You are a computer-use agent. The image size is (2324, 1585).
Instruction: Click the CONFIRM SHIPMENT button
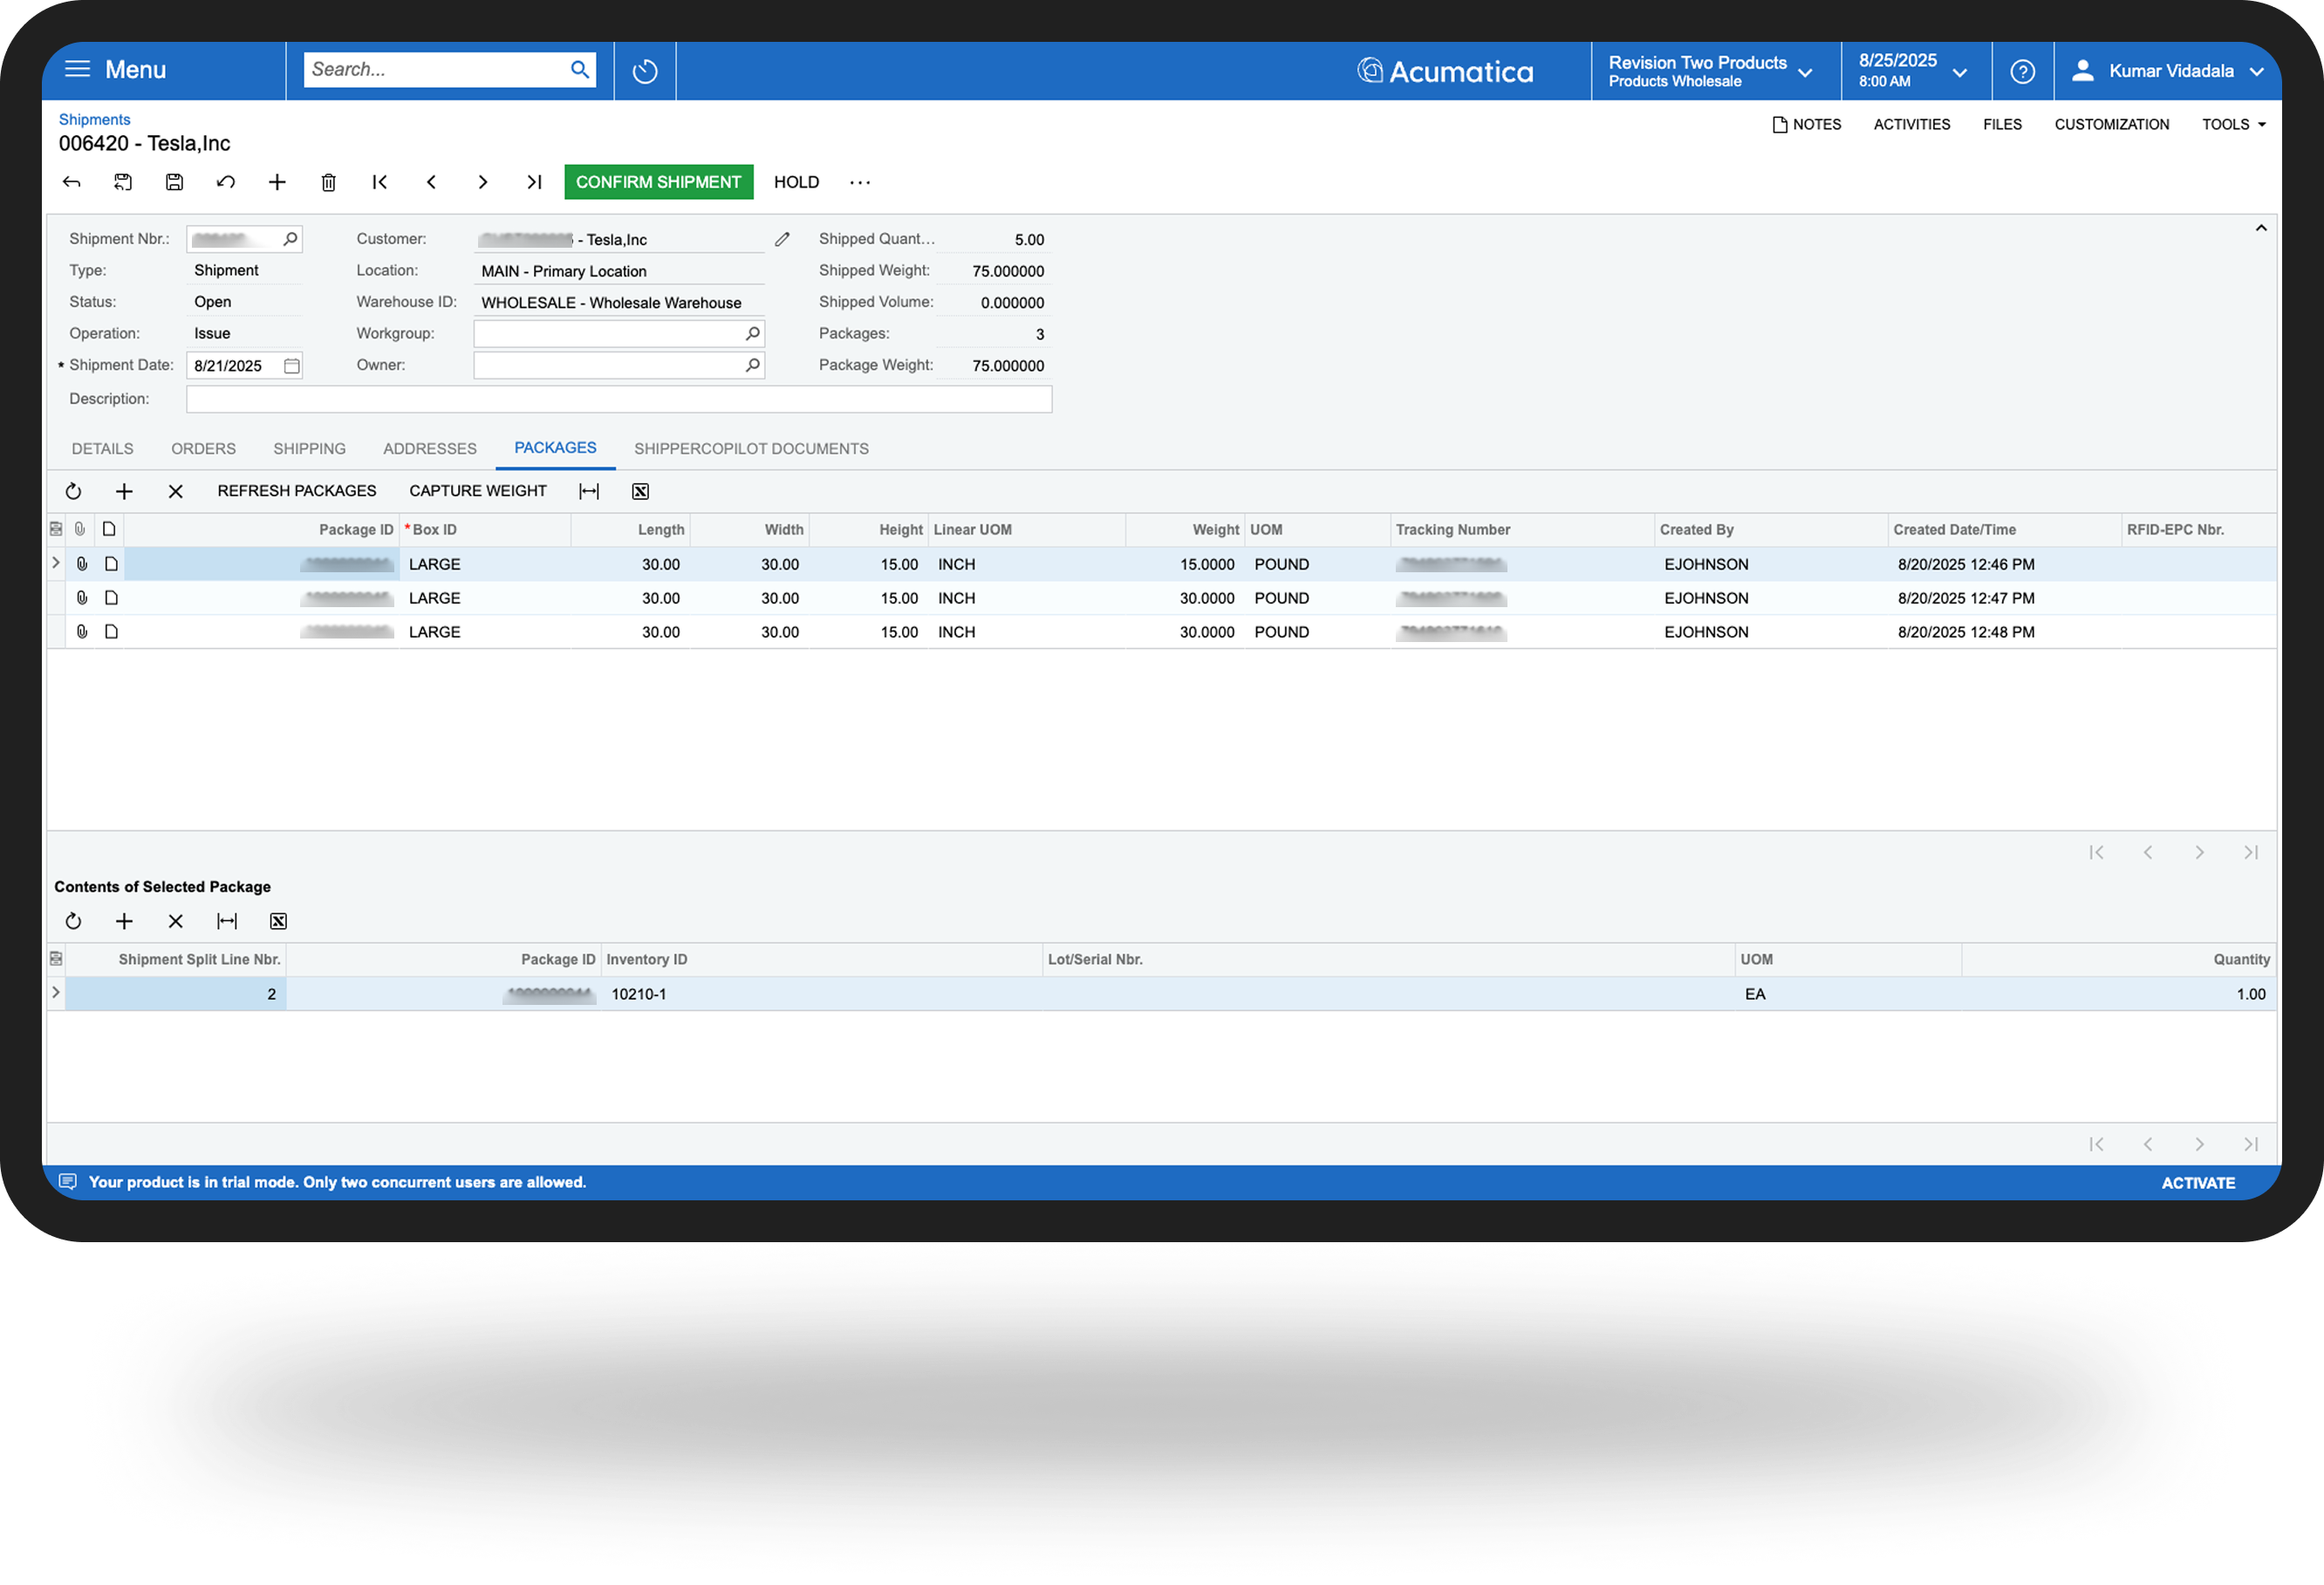point(658,182)
